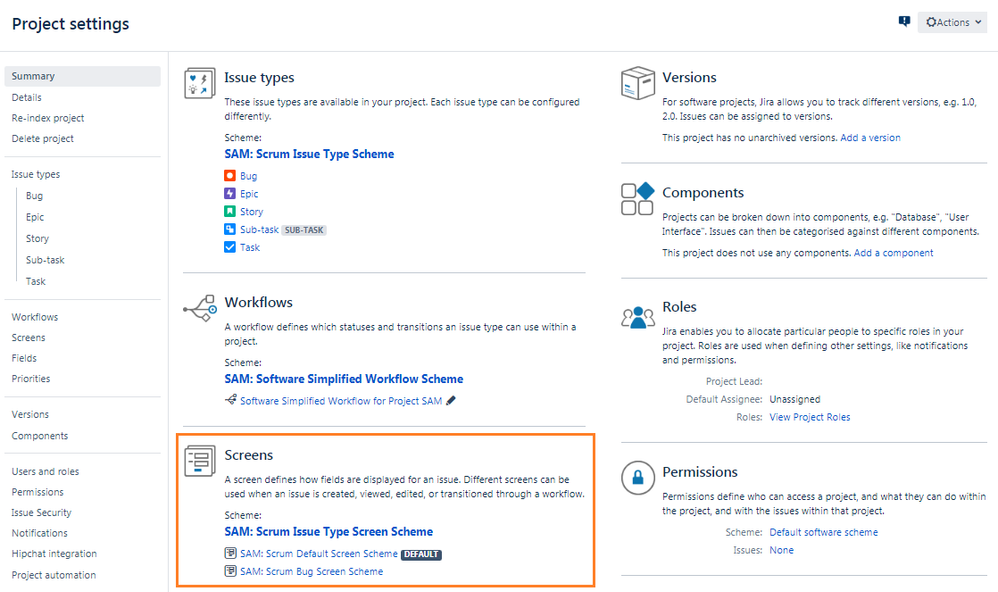This screenshot has height=592, width=998.
Task: Click the Versions box icon
Action: tap(638, 83)
